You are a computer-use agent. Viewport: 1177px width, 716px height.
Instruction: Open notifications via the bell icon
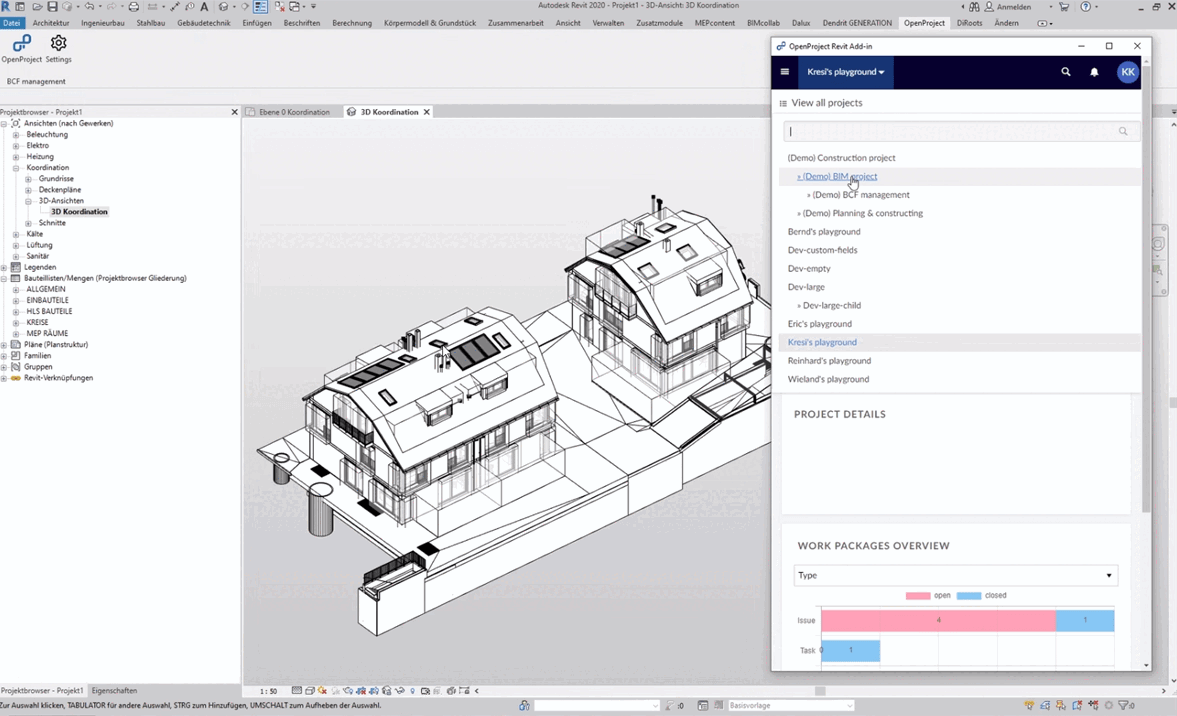click(x=1094, y=72)
